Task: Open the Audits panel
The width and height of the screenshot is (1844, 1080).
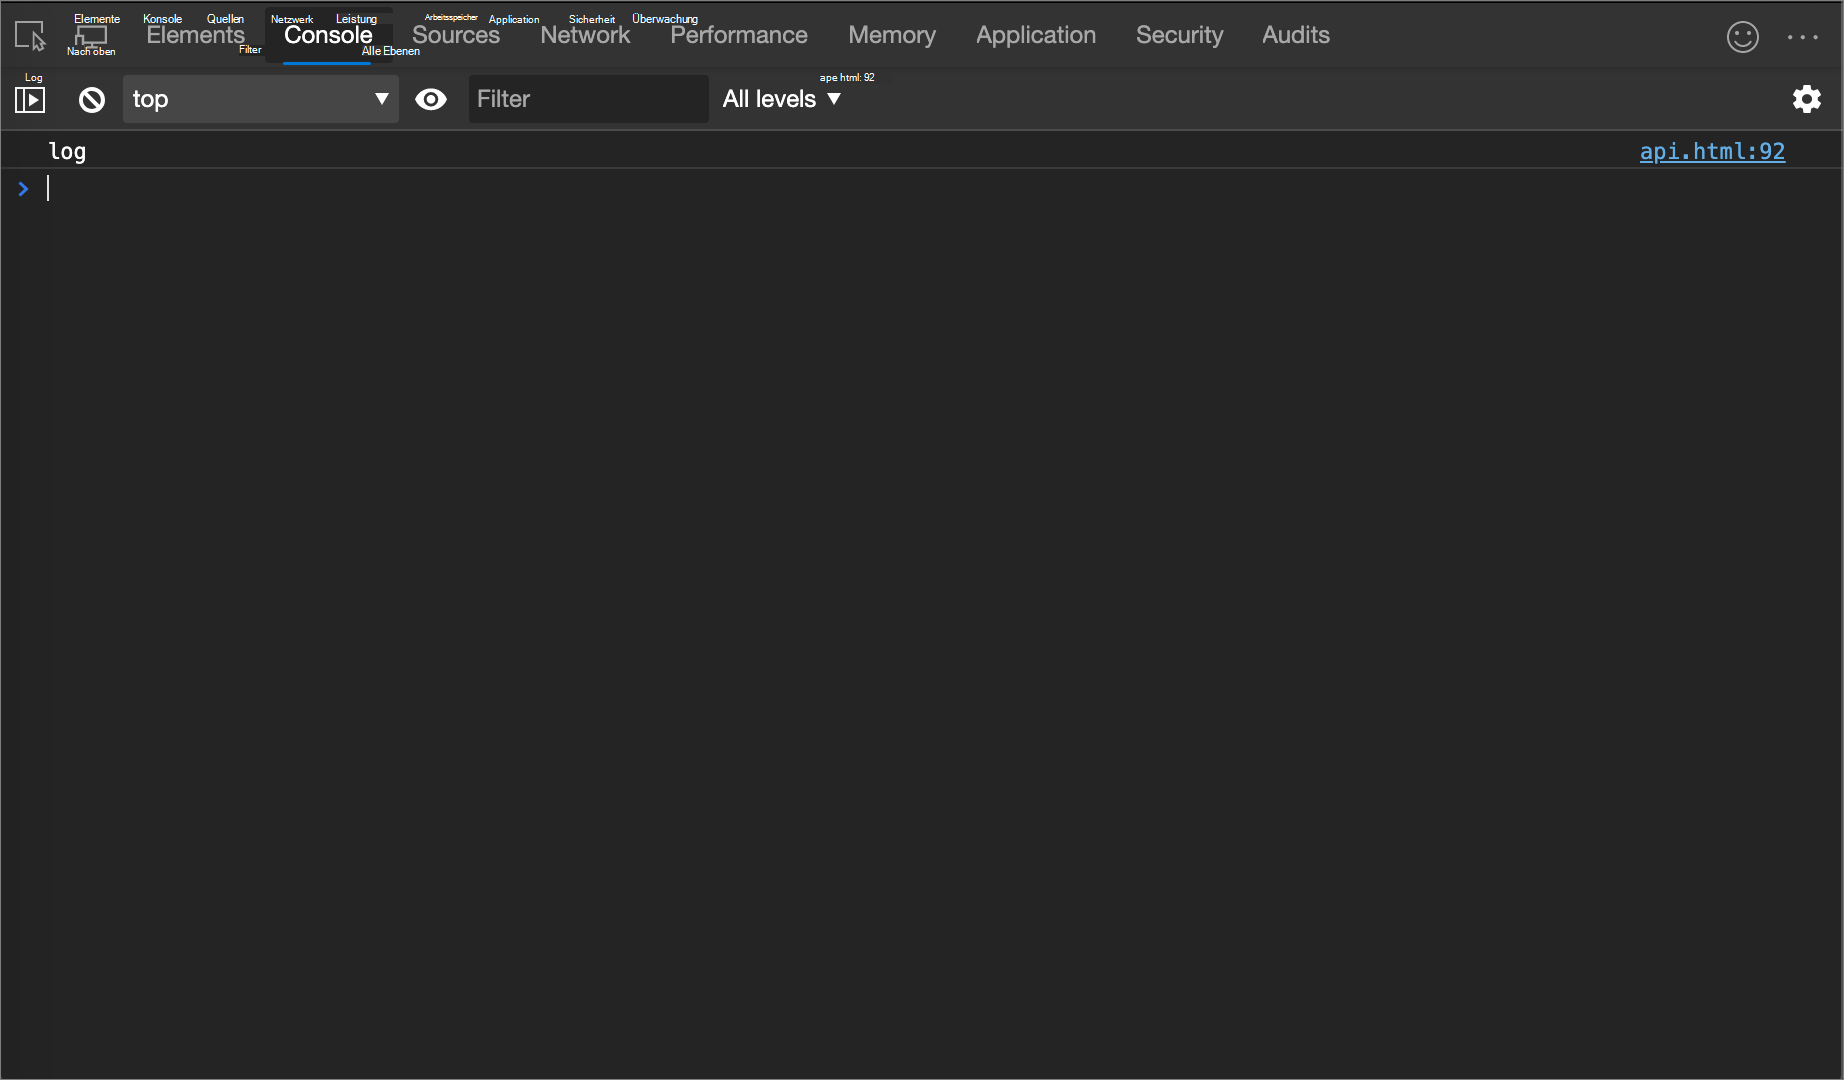Action: pyautogui.click(x=1295, y=35)
